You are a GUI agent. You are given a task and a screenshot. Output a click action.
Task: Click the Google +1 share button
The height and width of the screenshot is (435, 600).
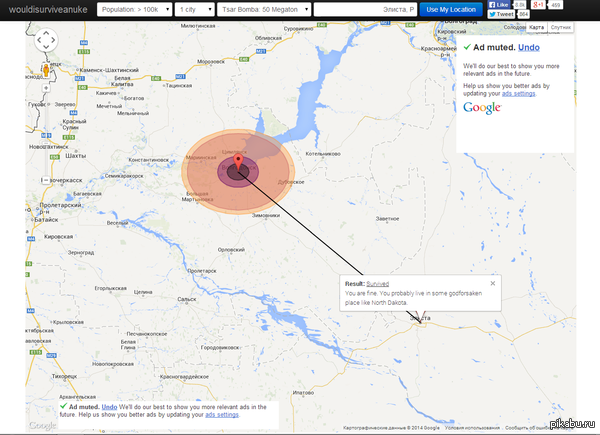point(536,5)
